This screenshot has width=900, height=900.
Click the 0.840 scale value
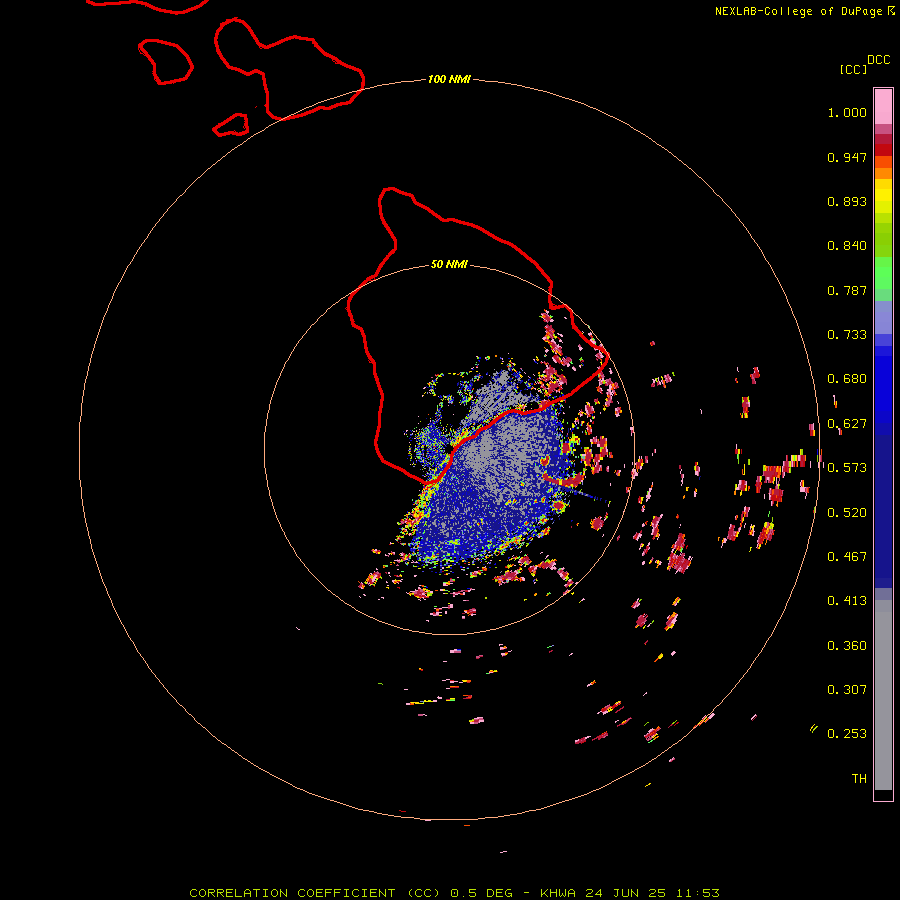click(x=847, y=246)
